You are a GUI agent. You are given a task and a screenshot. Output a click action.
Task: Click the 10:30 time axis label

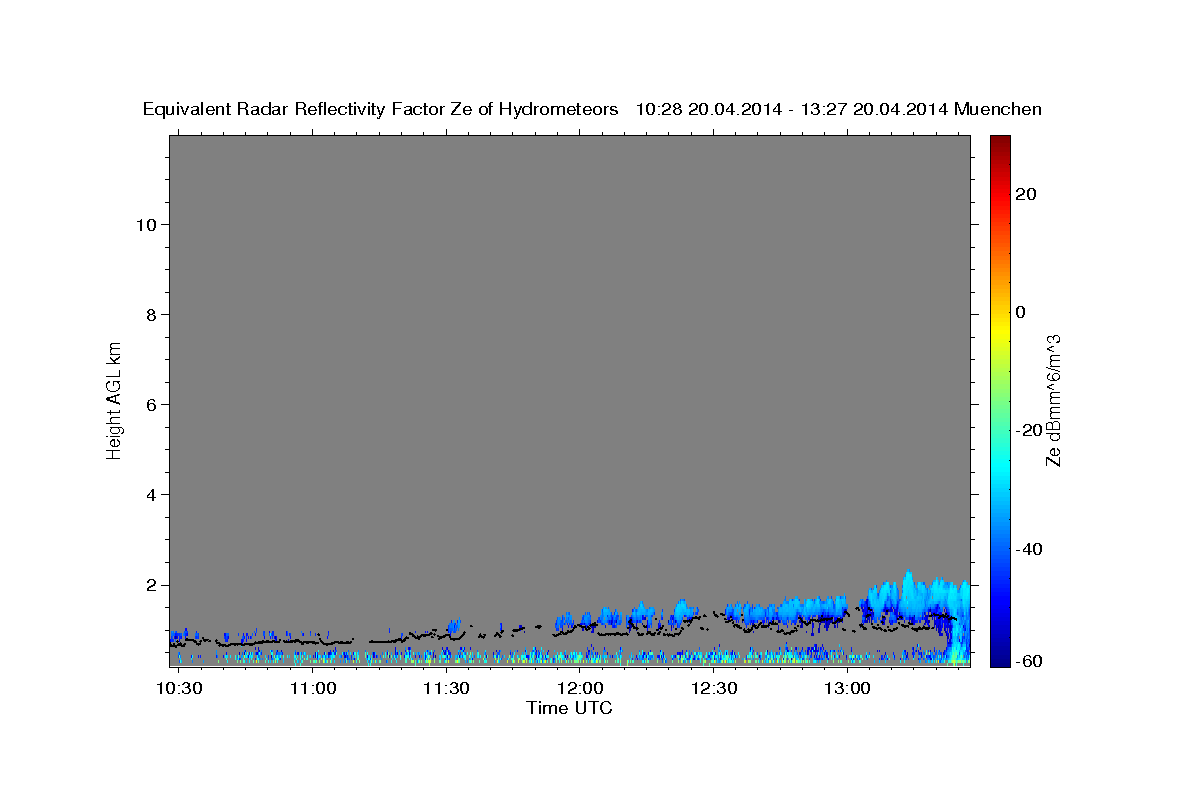[x=180, y=688]
